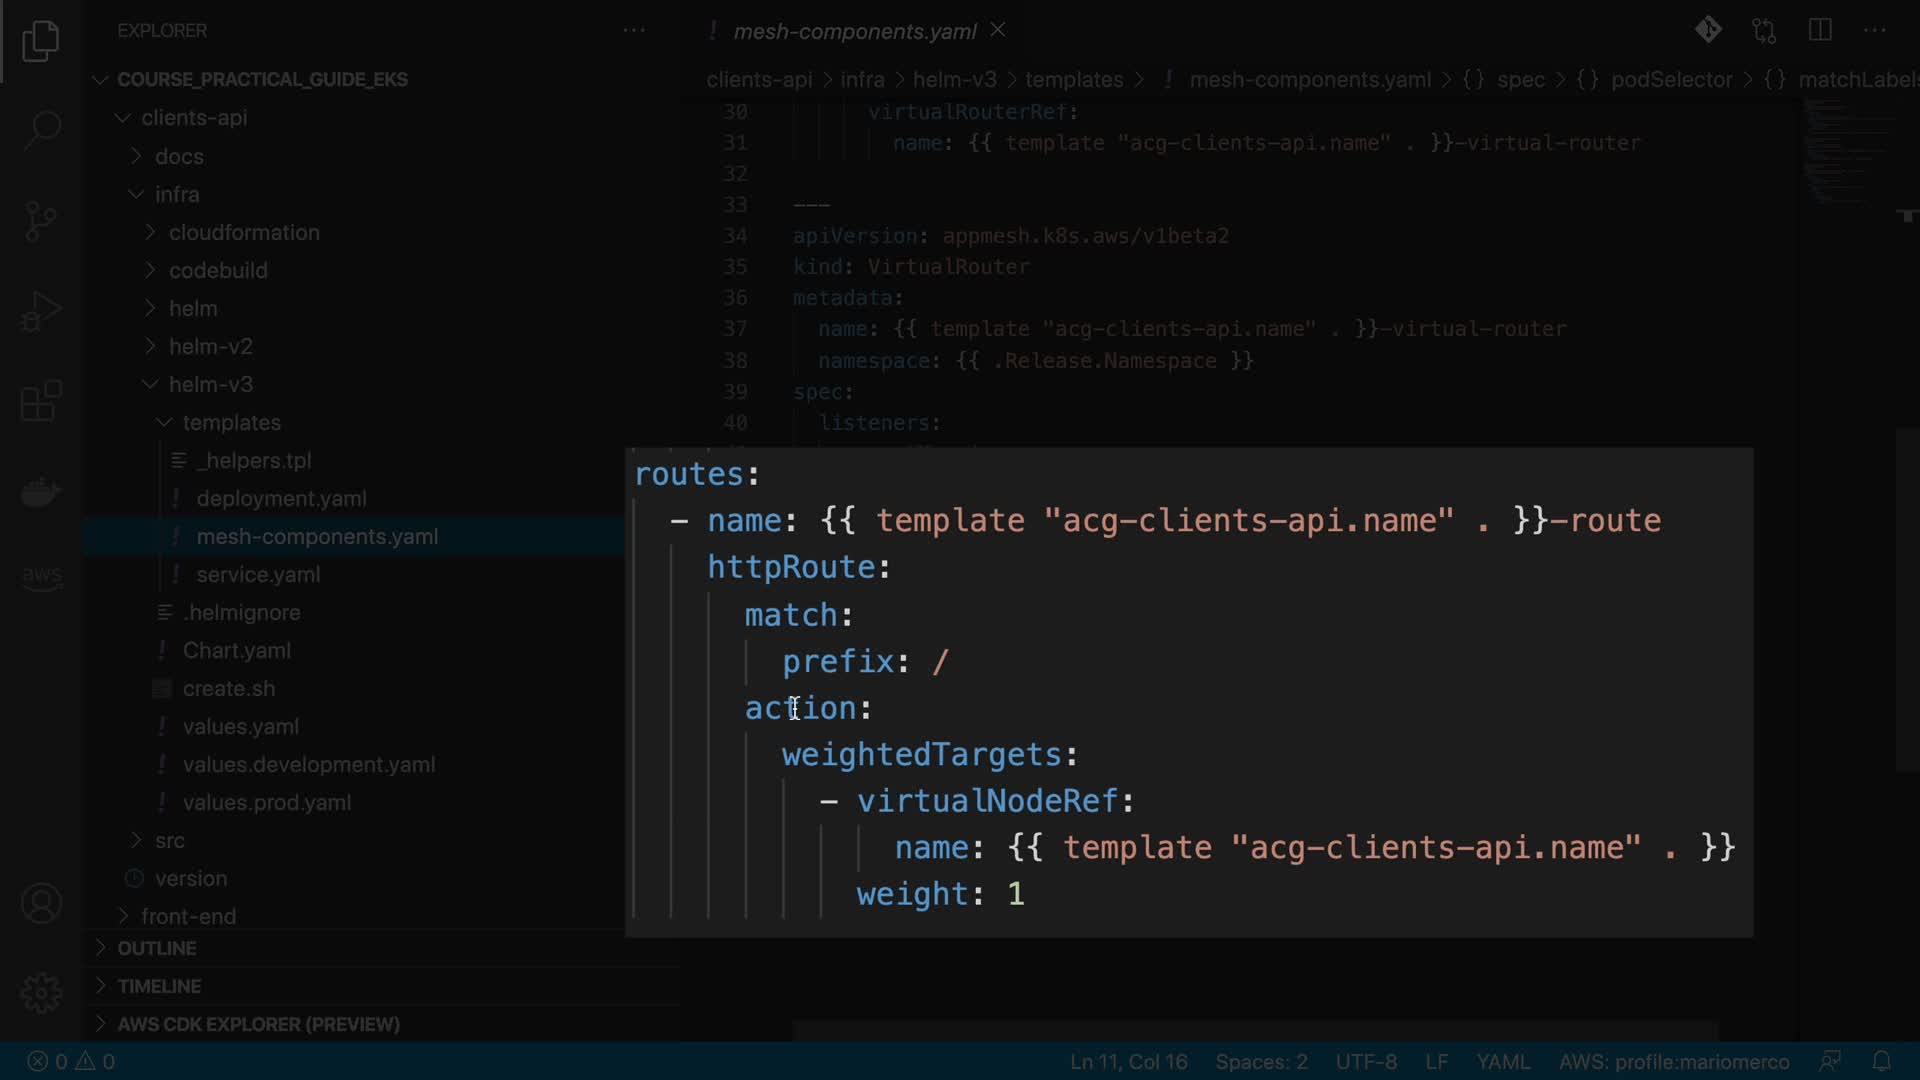Click the Accounts icon in activity bar
The width and height of the screenshot is (1920, 1080).
tap(41, 903)
